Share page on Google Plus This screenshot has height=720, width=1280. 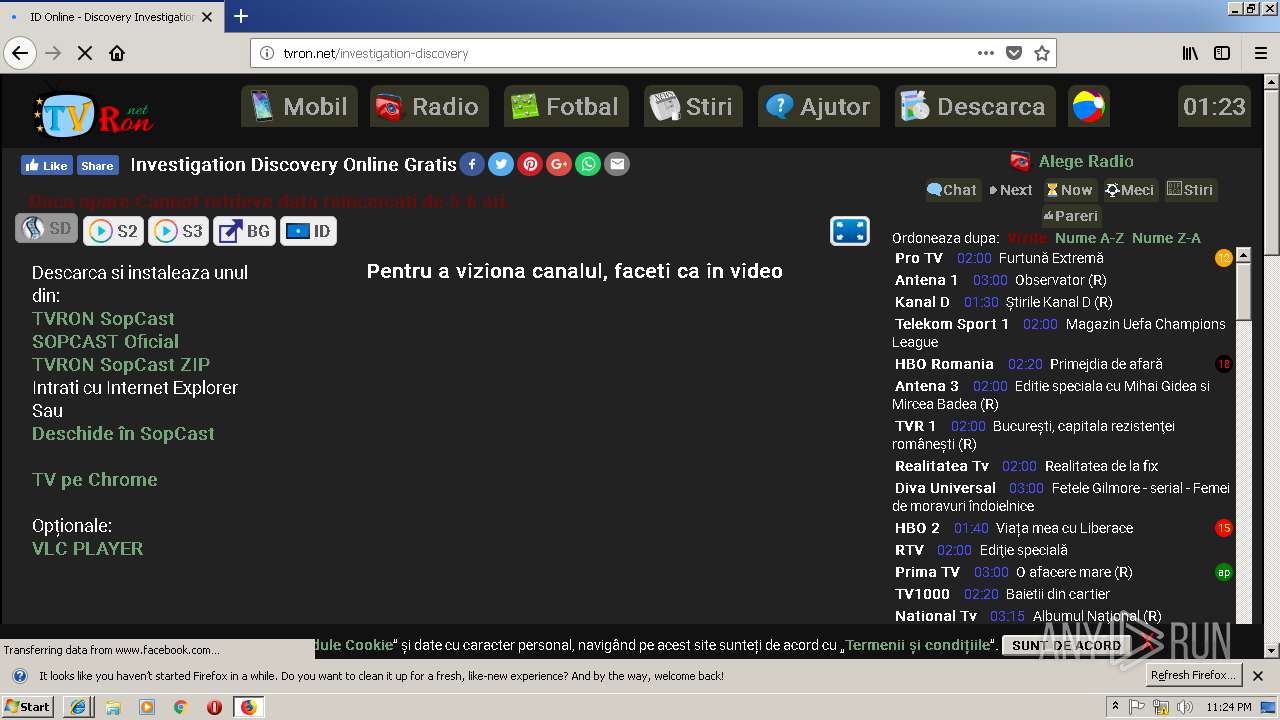pos(559,164)
